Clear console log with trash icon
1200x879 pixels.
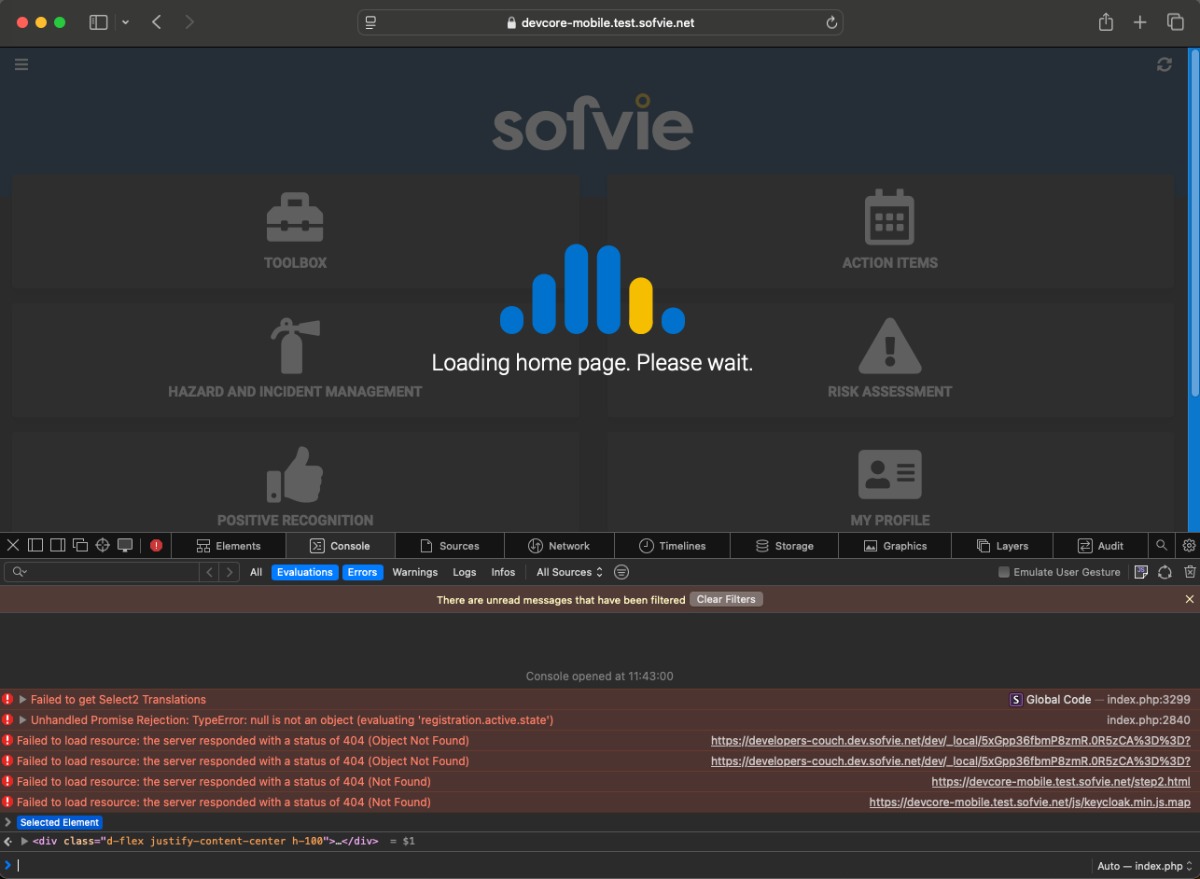click(x=1190, y=572)
